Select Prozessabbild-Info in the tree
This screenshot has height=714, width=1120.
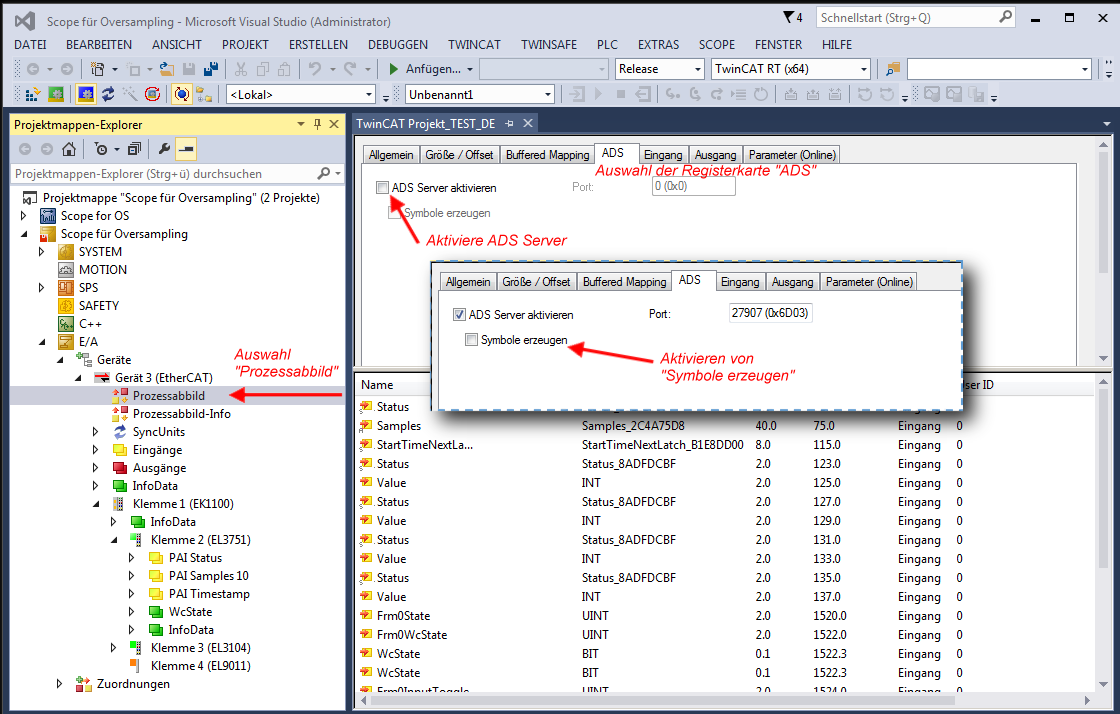181,413
